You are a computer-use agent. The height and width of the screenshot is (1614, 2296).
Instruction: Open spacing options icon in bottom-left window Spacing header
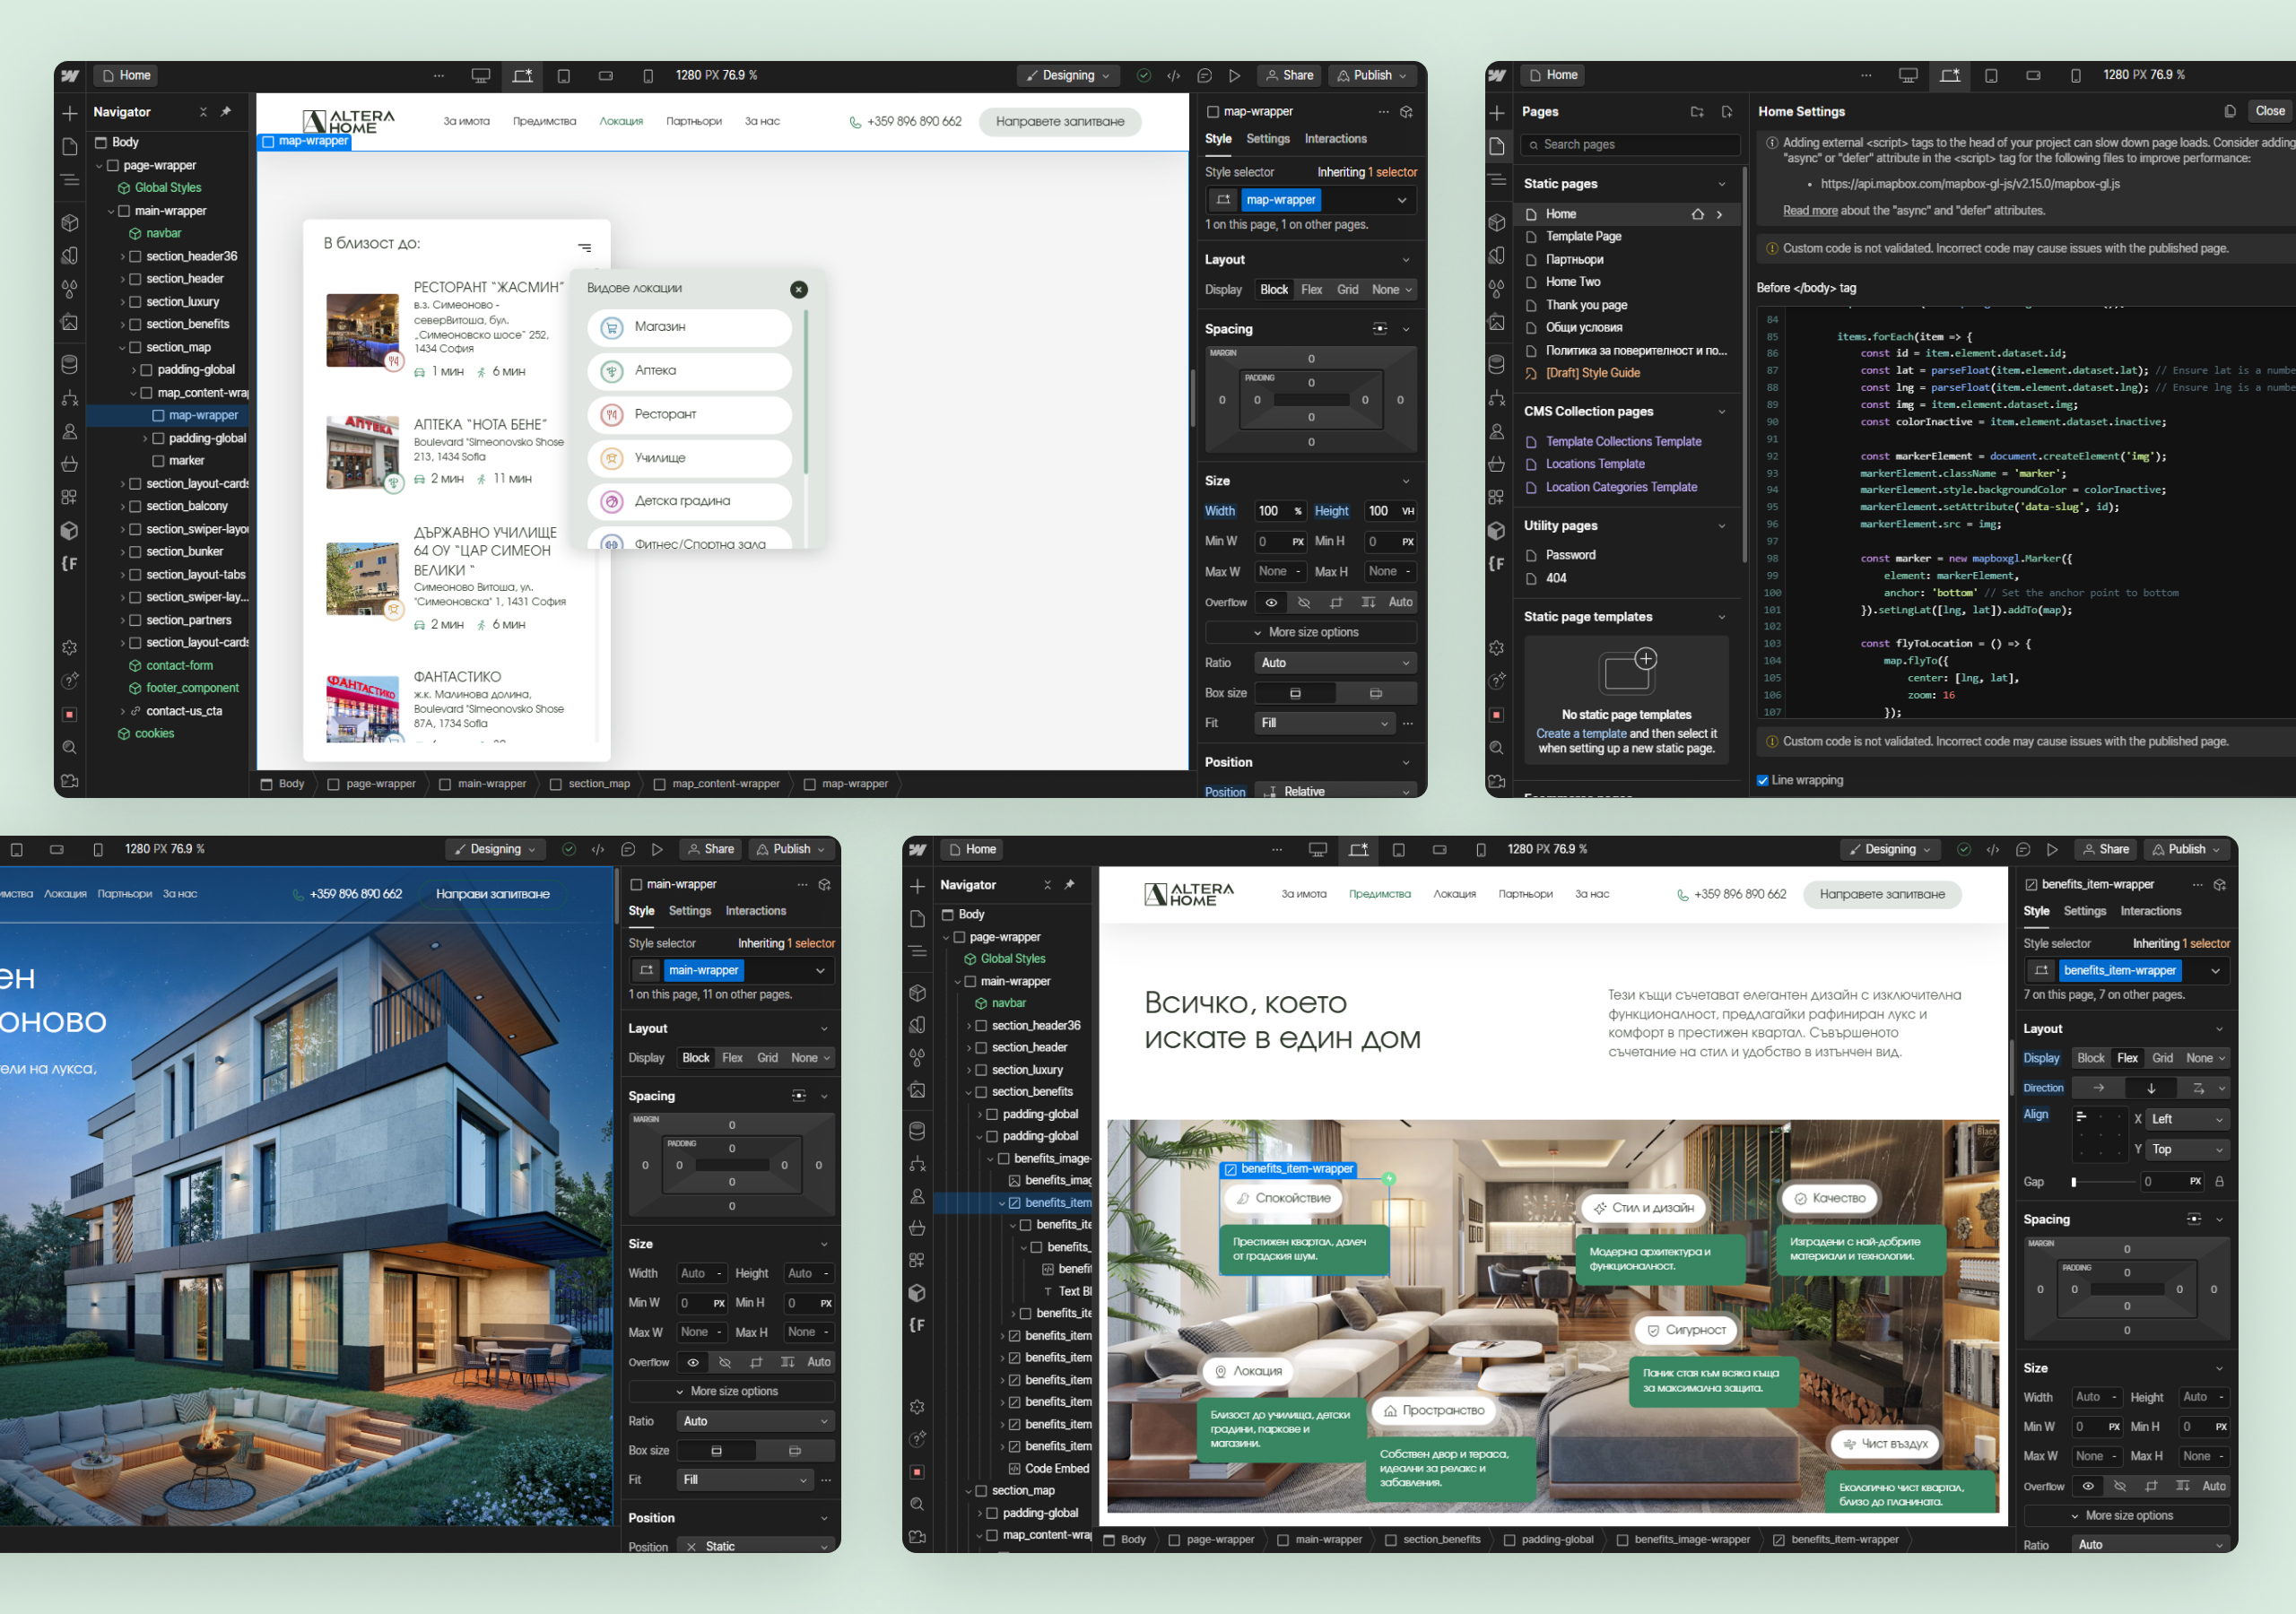(798, 1096)
